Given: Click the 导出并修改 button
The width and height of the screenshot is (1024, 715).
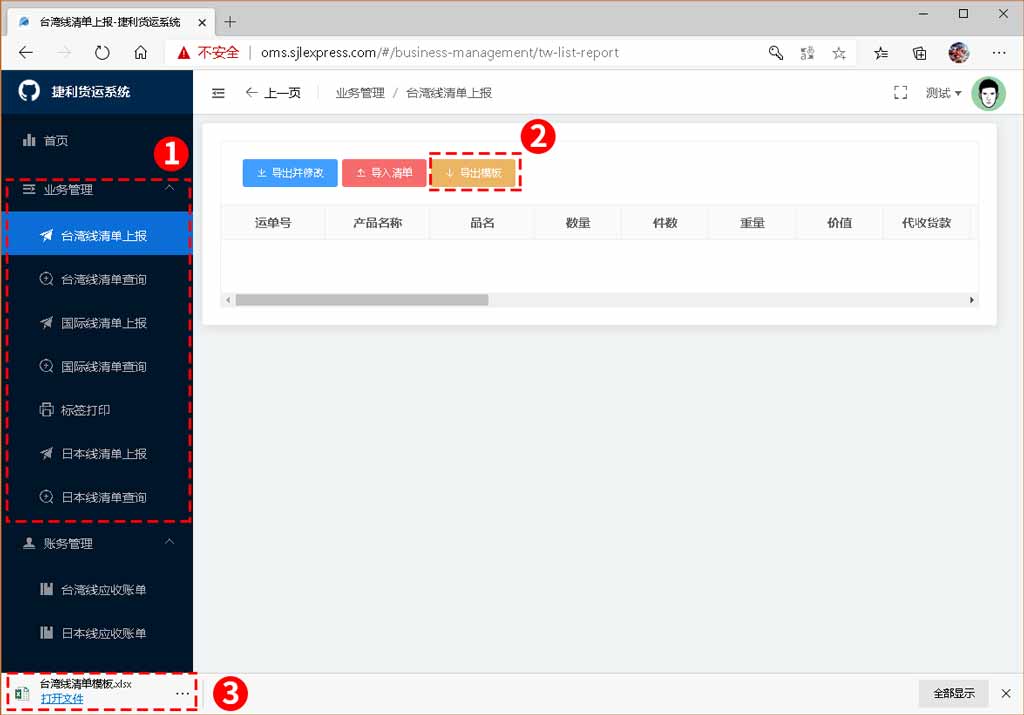Looking at the screenshot, I should (290, 173).
